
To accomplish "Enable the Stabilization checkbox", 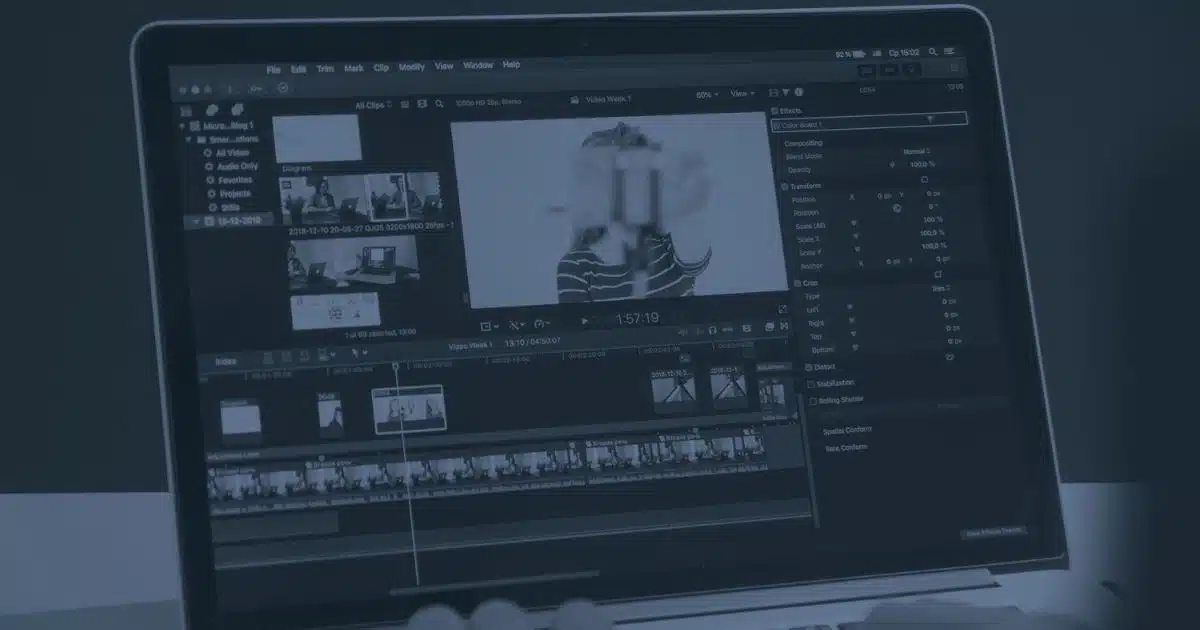I will click(x=810, y=384).
